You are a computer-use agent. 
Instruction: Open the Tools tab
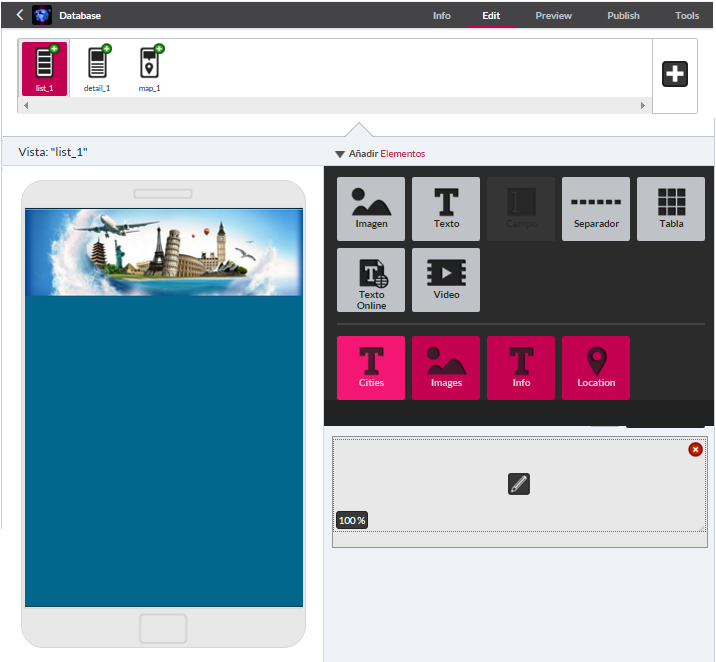[687, 16]
